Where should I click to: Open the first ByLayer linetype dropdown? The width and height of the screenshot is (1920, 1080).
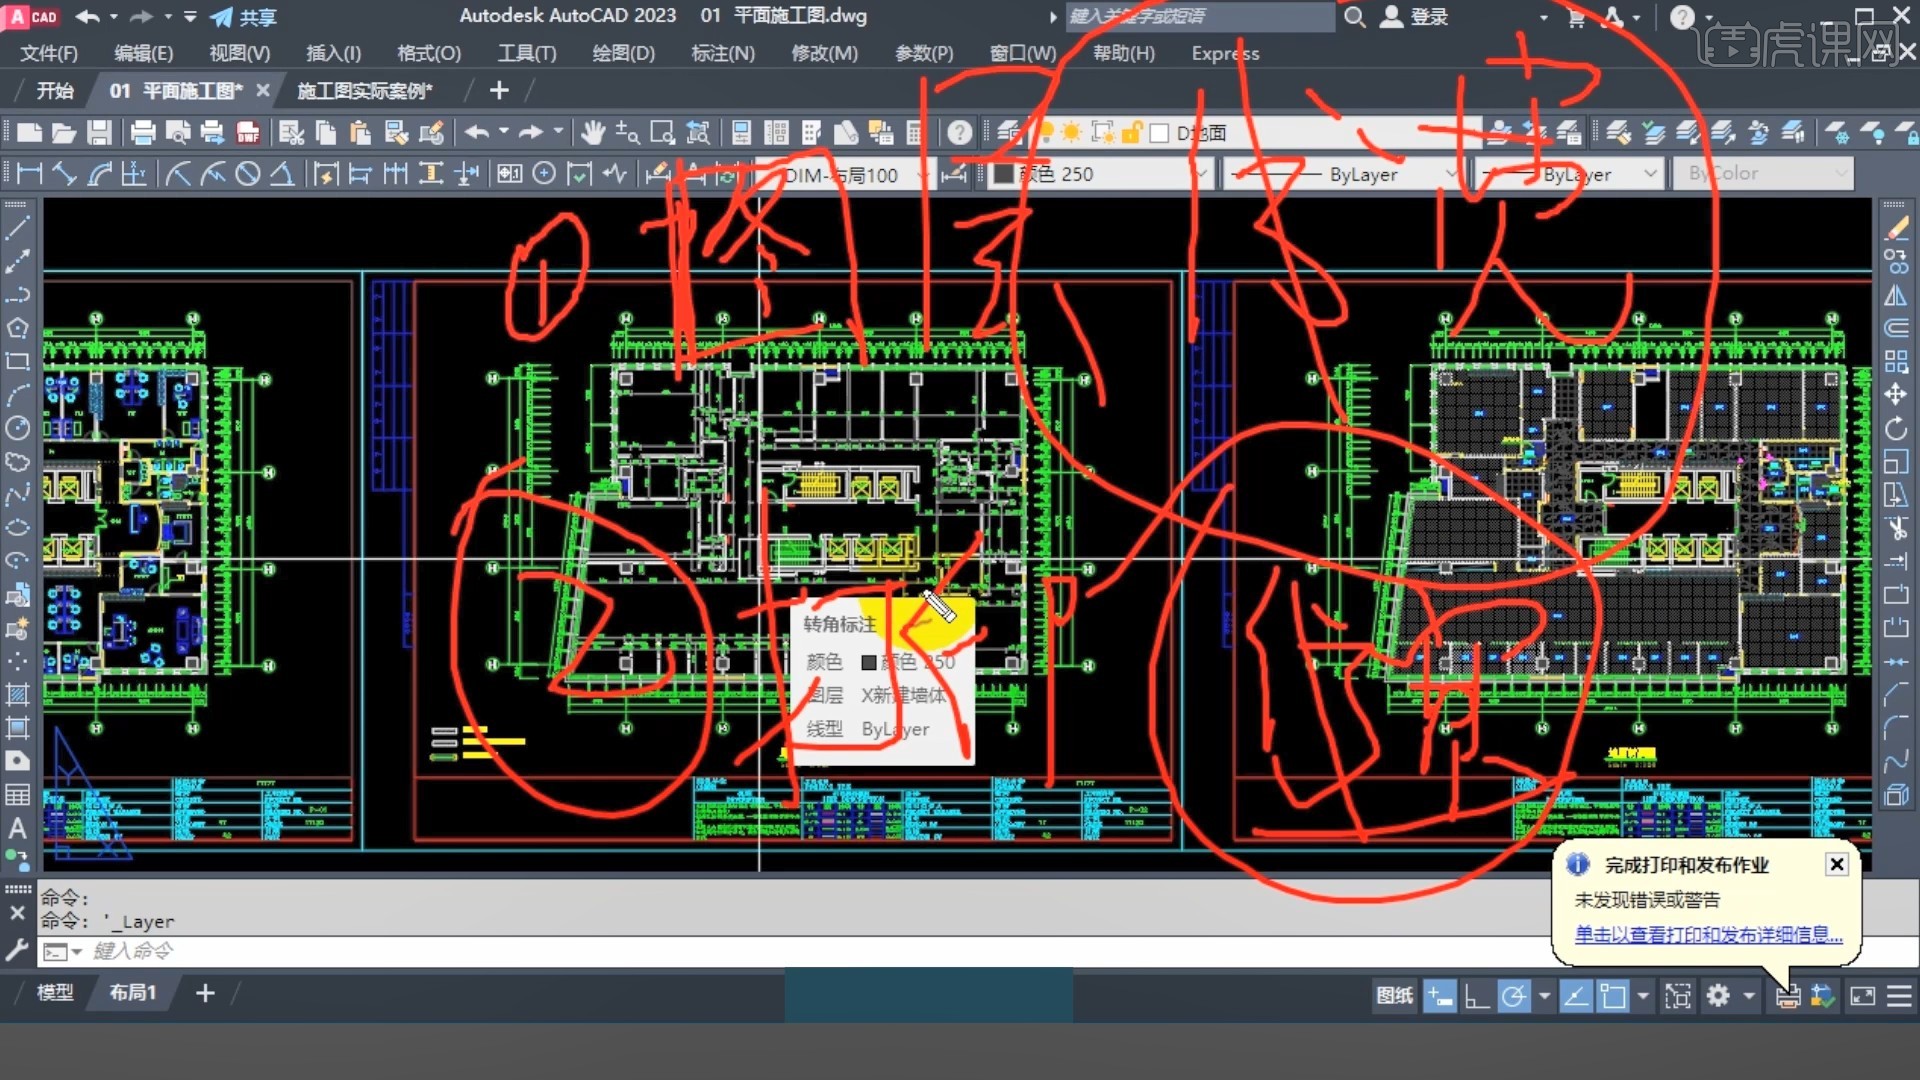1451,174
